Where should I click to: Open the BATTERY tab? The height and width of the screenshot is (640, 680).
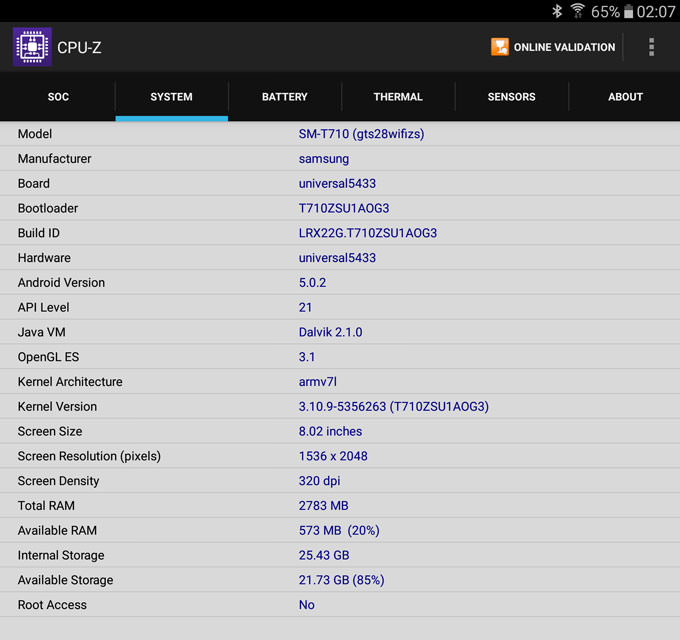tap(285, 97)
